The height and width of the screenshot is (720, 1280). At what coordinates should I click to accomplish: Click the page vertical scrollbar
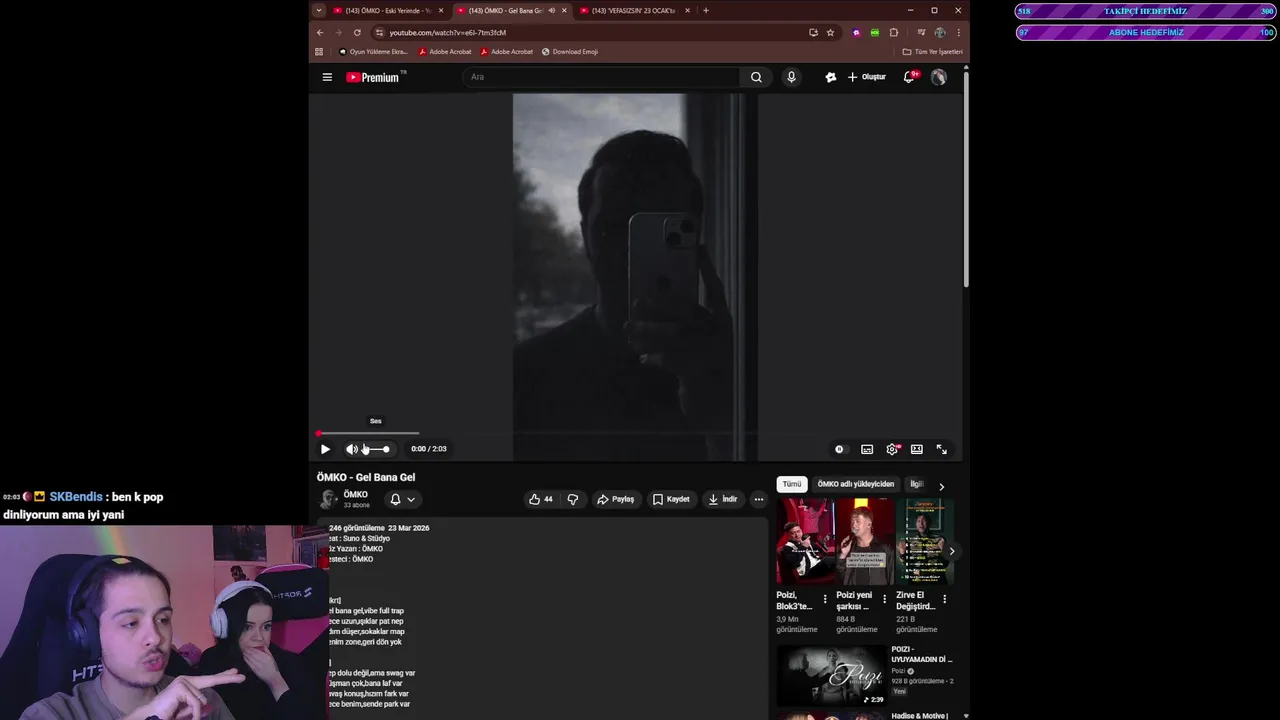[x=966, y=180]
